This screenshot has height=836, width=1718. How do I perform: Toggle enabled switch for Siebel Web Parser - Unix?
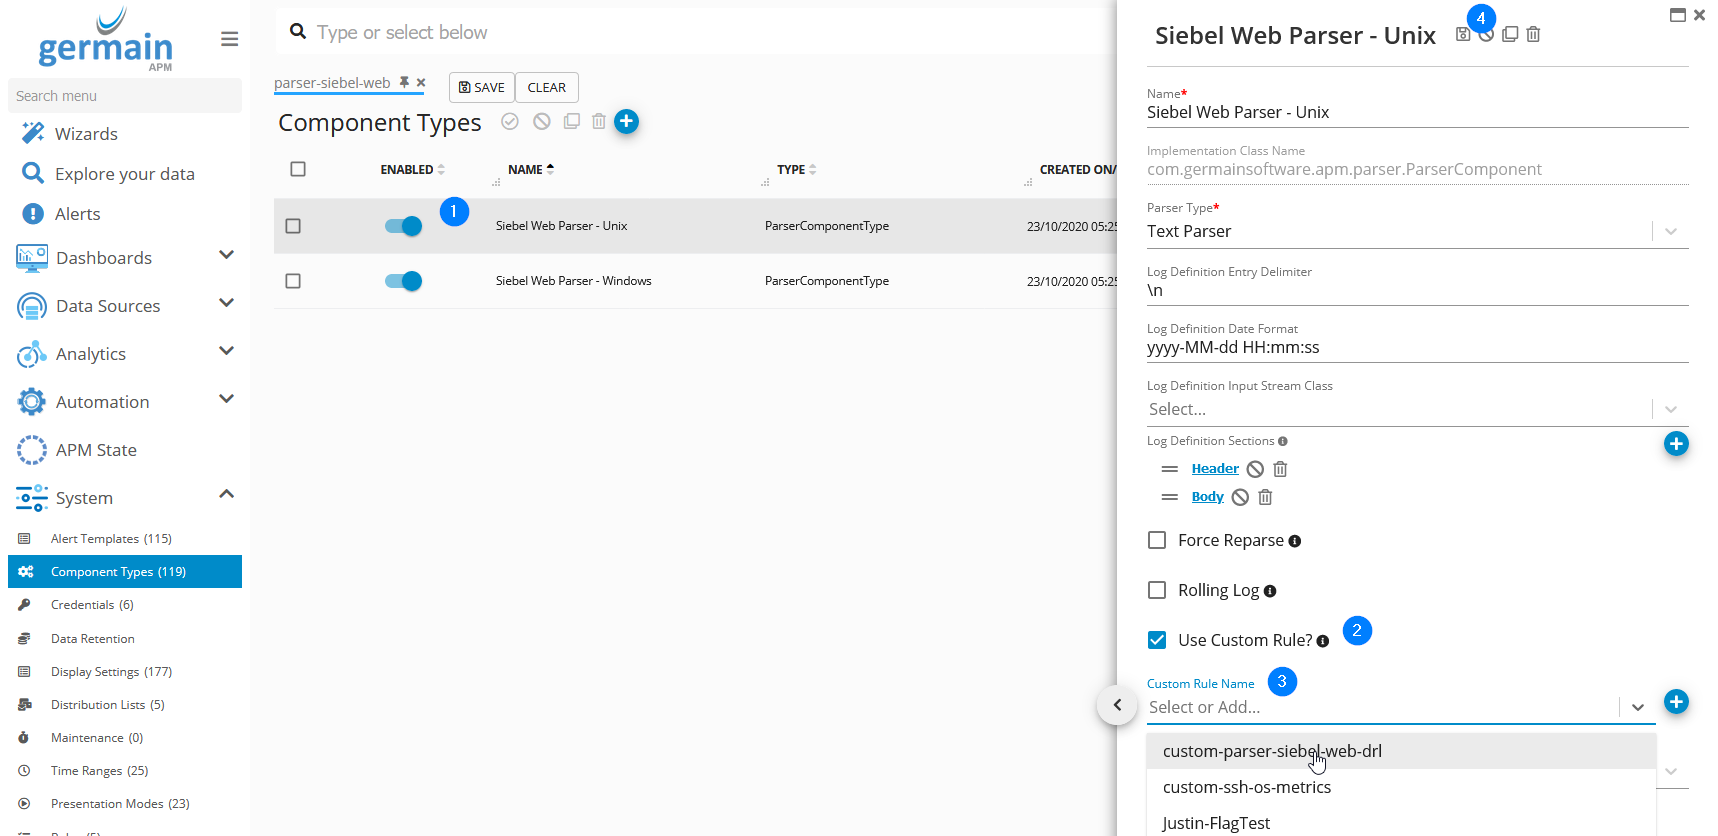[403, 226]
